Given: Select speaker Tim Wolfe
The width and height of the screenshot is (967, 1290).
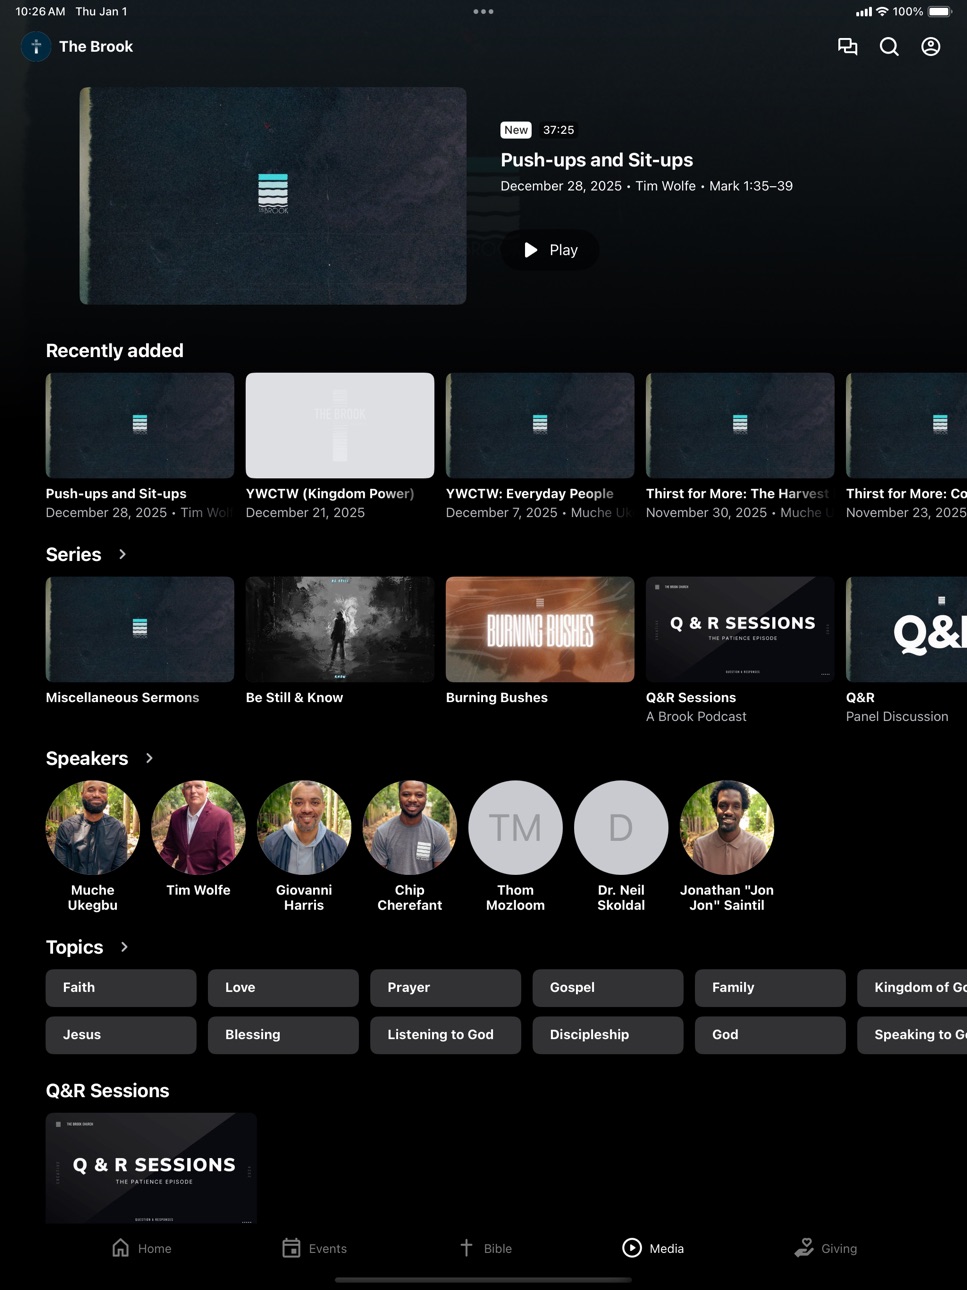Looking at the screenshot, I should coord(198,839).
